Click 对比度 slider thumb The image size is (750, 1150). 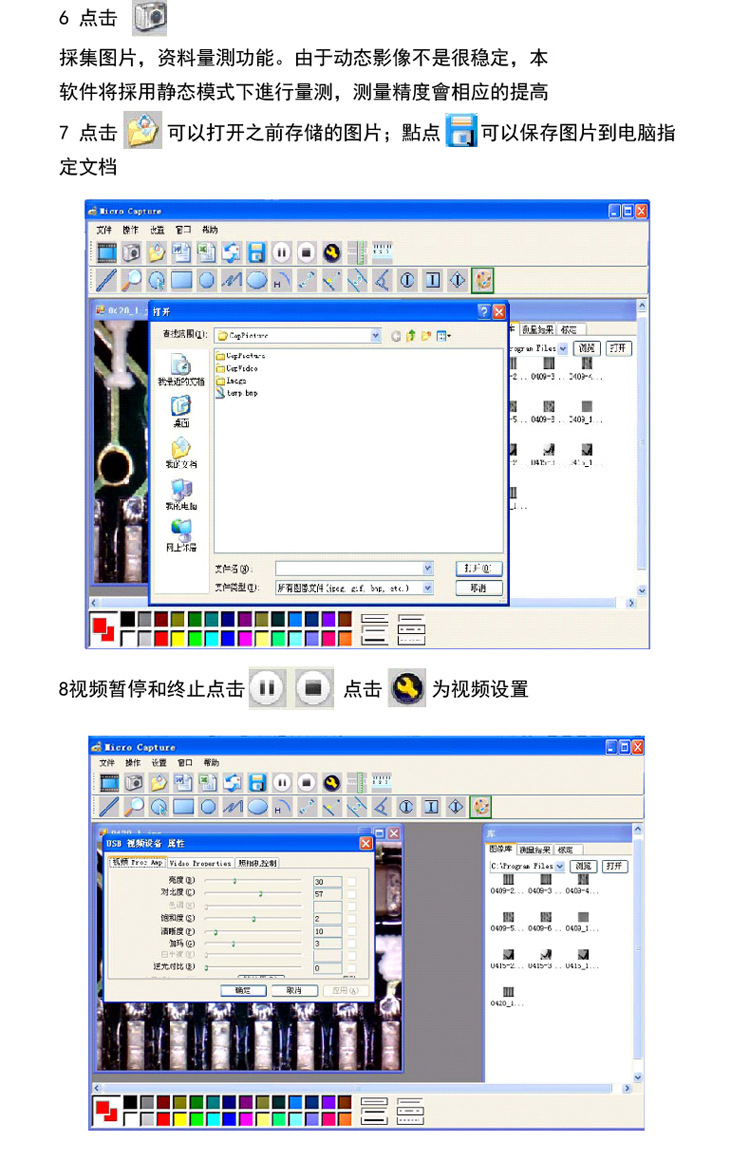click(x=260, y=893)
